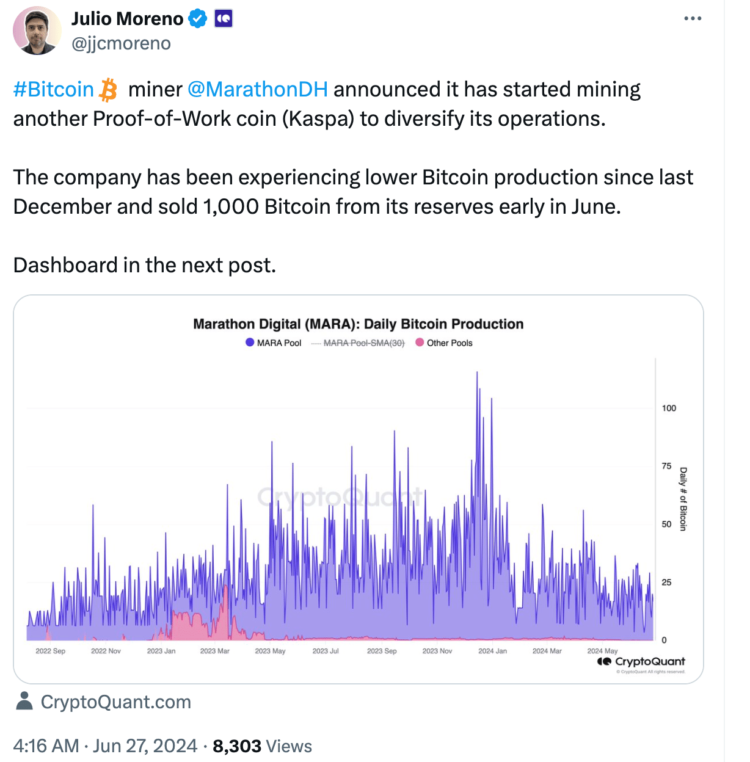
Task: Toggle the MARA Pool legend series
Action: (274, 343)
